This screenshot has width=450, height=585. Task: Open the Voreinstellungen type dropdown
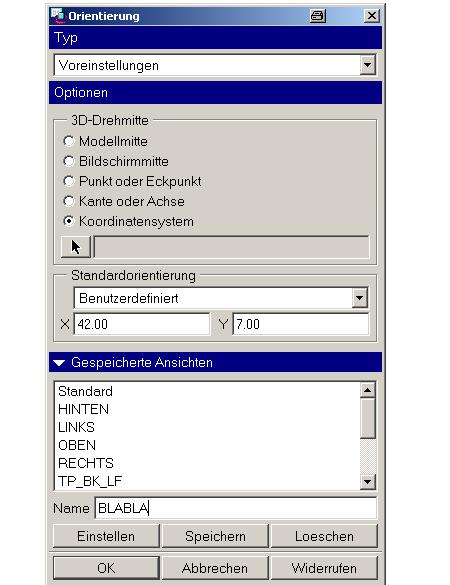click(x=368, y=65)
